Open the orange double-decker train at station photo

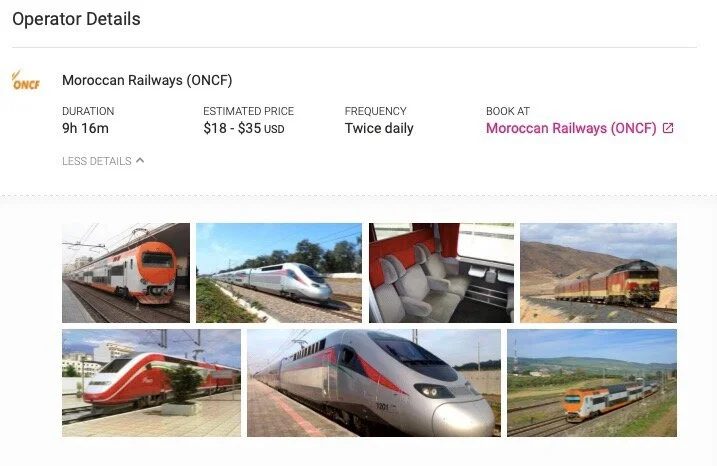tap(126, 273)
